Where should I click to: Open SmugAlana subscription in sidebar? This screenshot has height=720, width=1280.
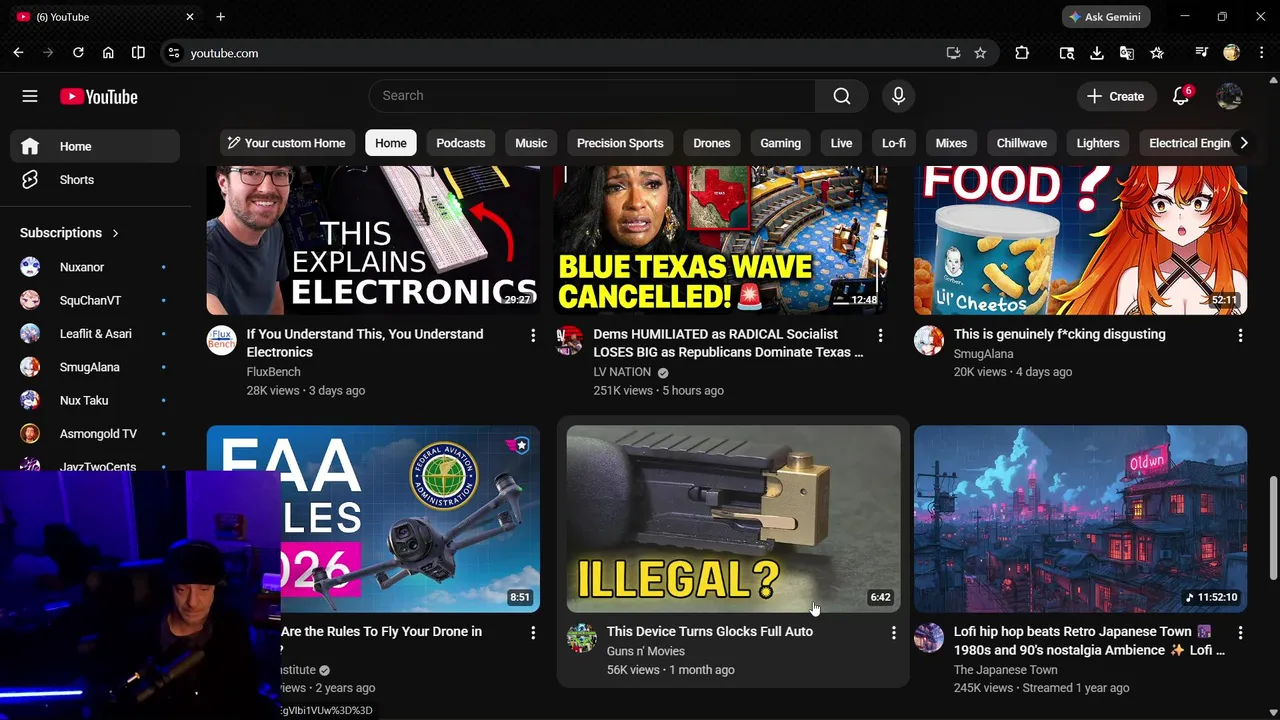(95, 367)
